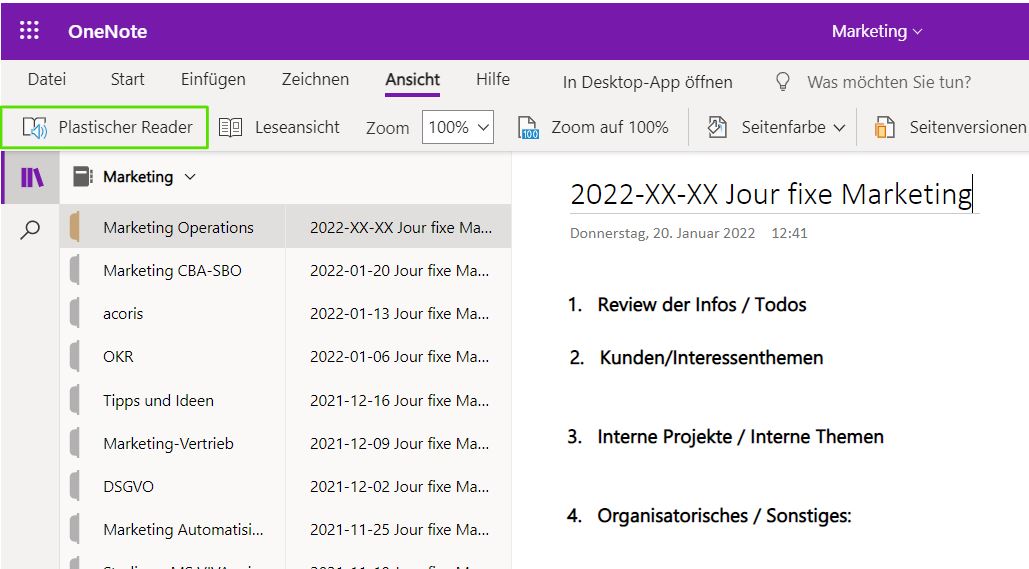The height and width of the screenshot is (569, 1029).
Task: Open page 2021-12-02 Jour fixe Ma...
Action: (399, 486)
